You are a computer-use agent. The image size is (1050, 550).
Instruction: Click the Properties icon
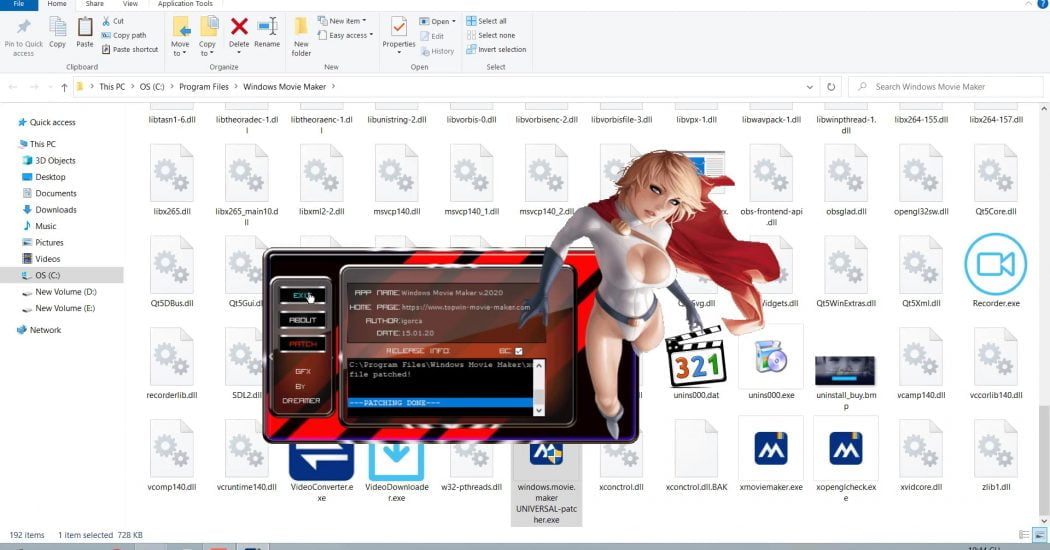[x=399, y=27]
